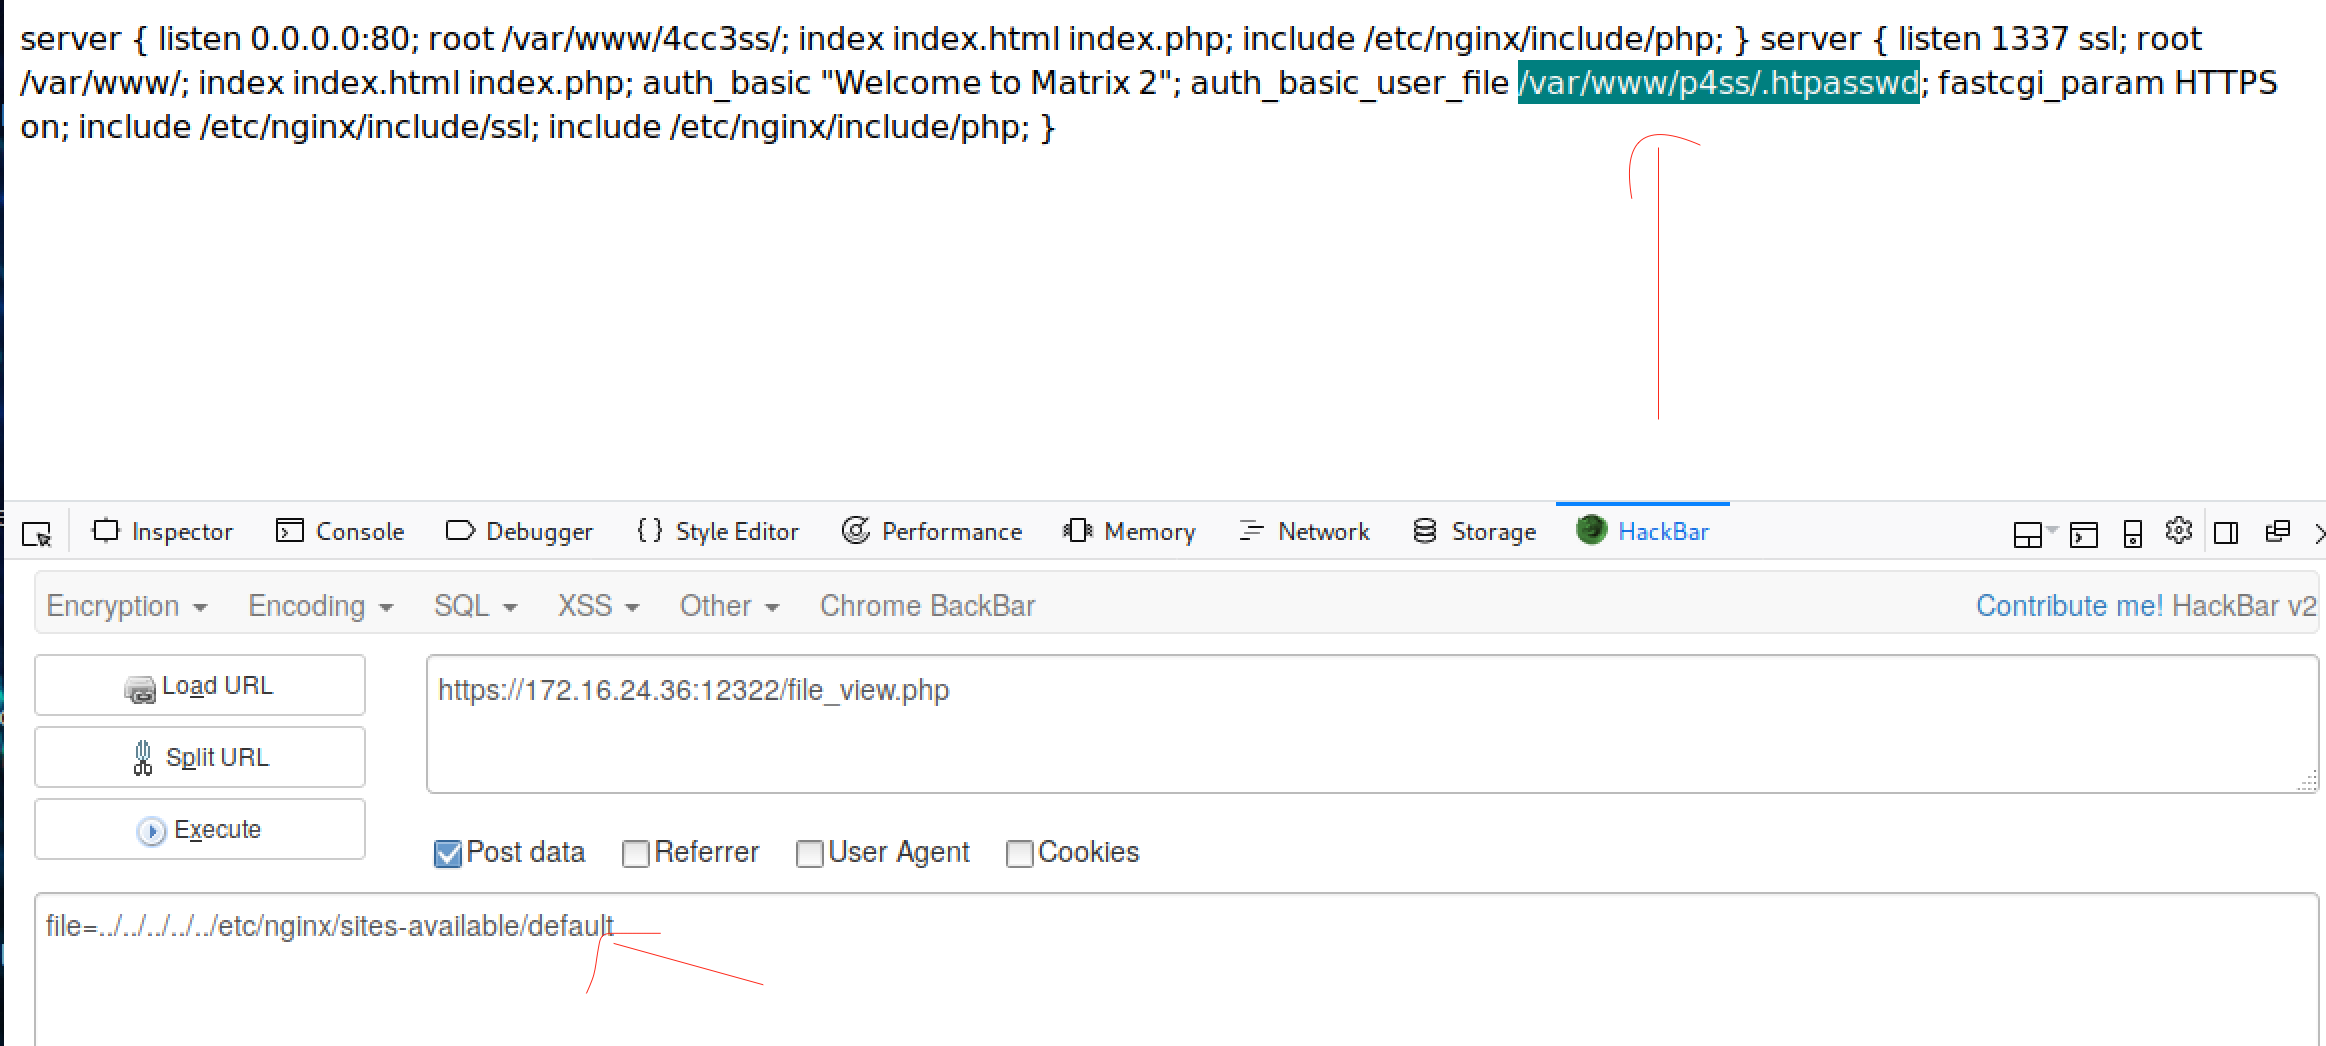Open the Storage tab
Screen dimensions: 2326x1046
point(1475,531)
